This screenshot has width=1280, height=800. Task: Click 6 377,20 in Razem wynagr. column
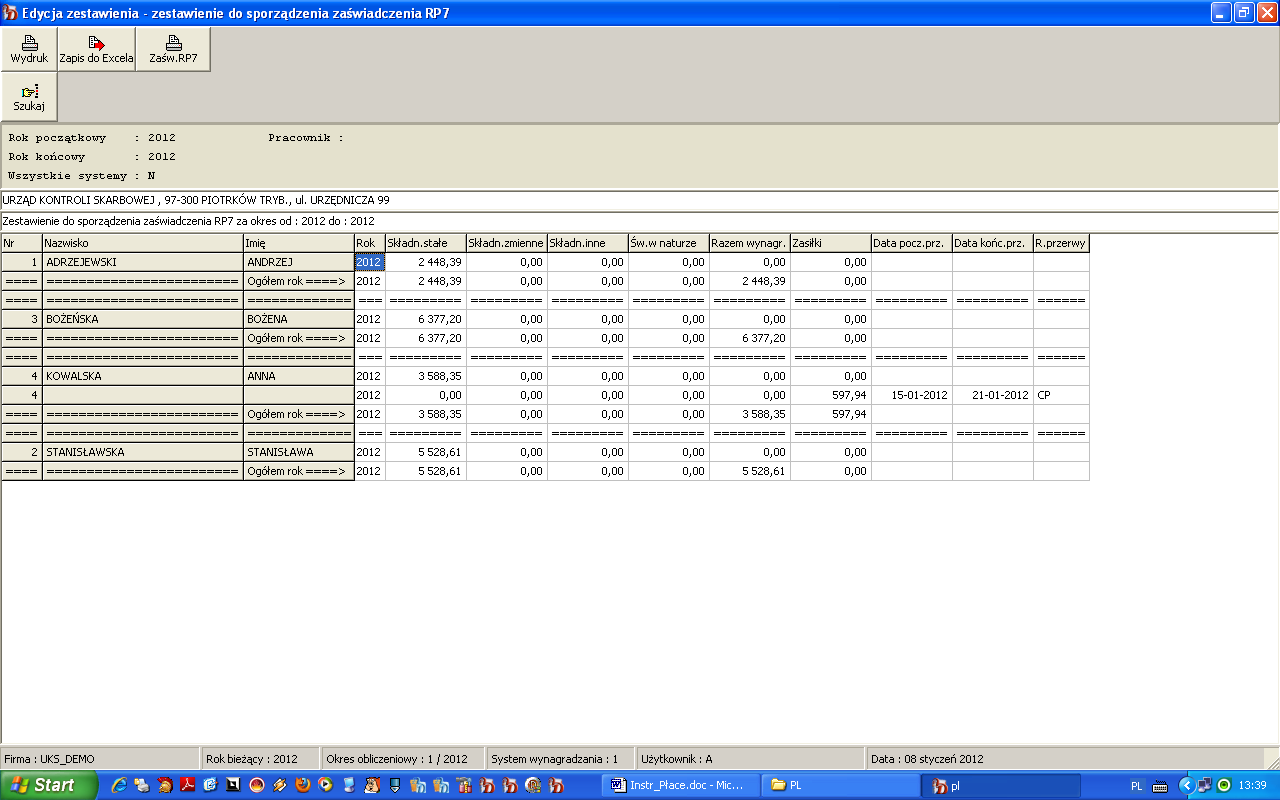coord(750,338)
